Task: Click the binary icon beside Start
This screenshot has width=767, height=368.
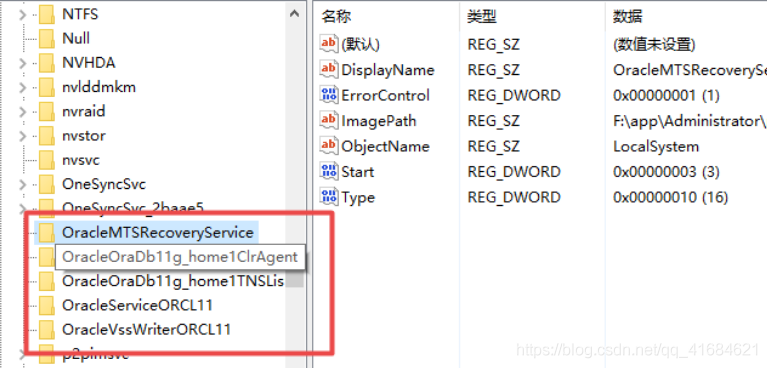Action: coord(329,171)
